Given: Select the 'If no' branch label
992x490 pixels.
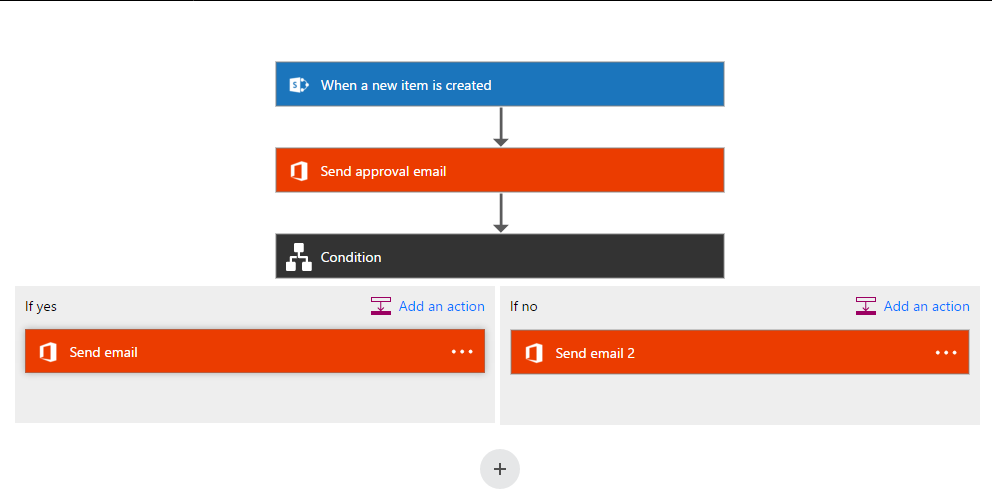Looking at the screenshot, I should coord(524,307).
